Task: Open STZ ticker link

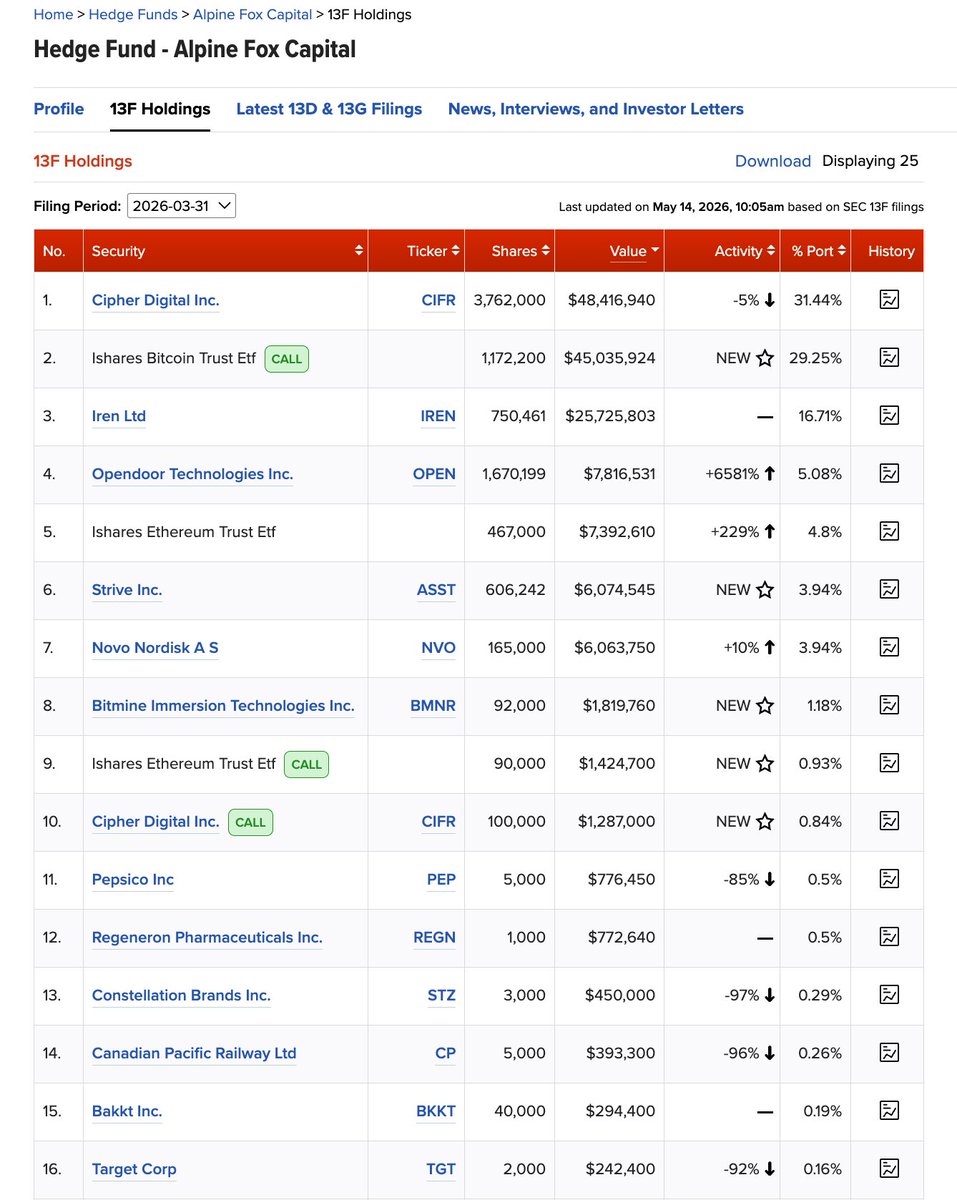Action: click(441, 996)
